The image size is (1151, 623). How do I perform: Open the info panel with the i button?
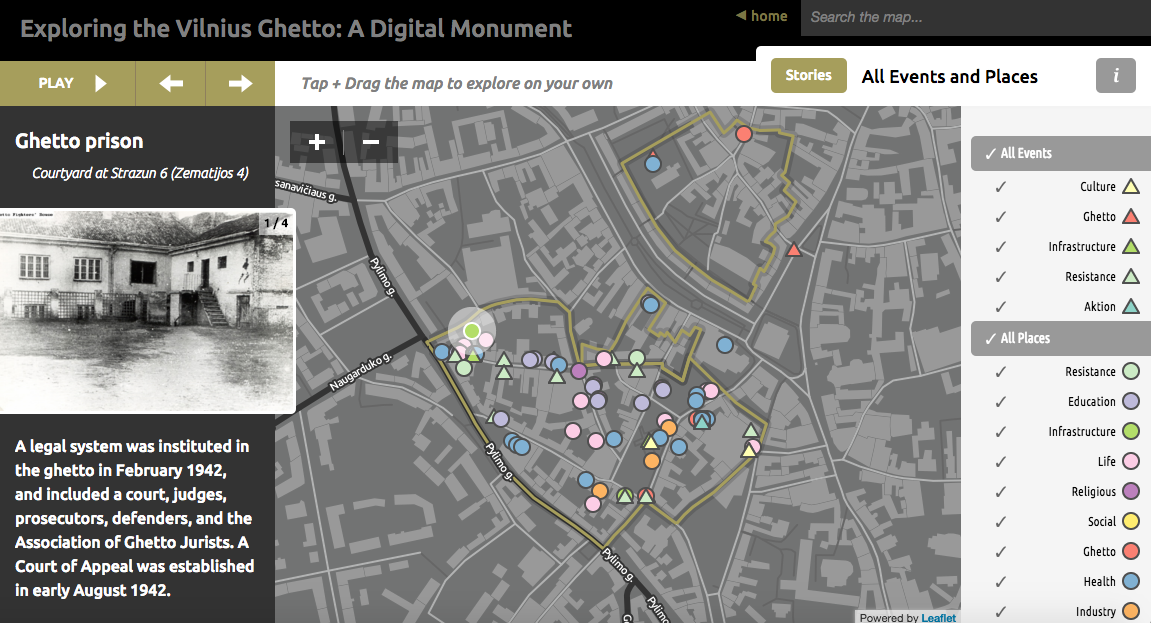(x=1115, y=76)
